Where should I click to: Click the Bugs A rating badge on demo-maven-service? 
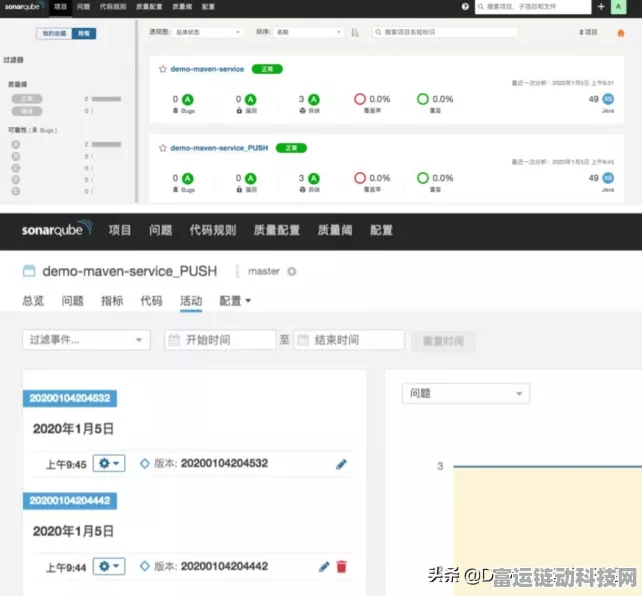click(188, 99)
